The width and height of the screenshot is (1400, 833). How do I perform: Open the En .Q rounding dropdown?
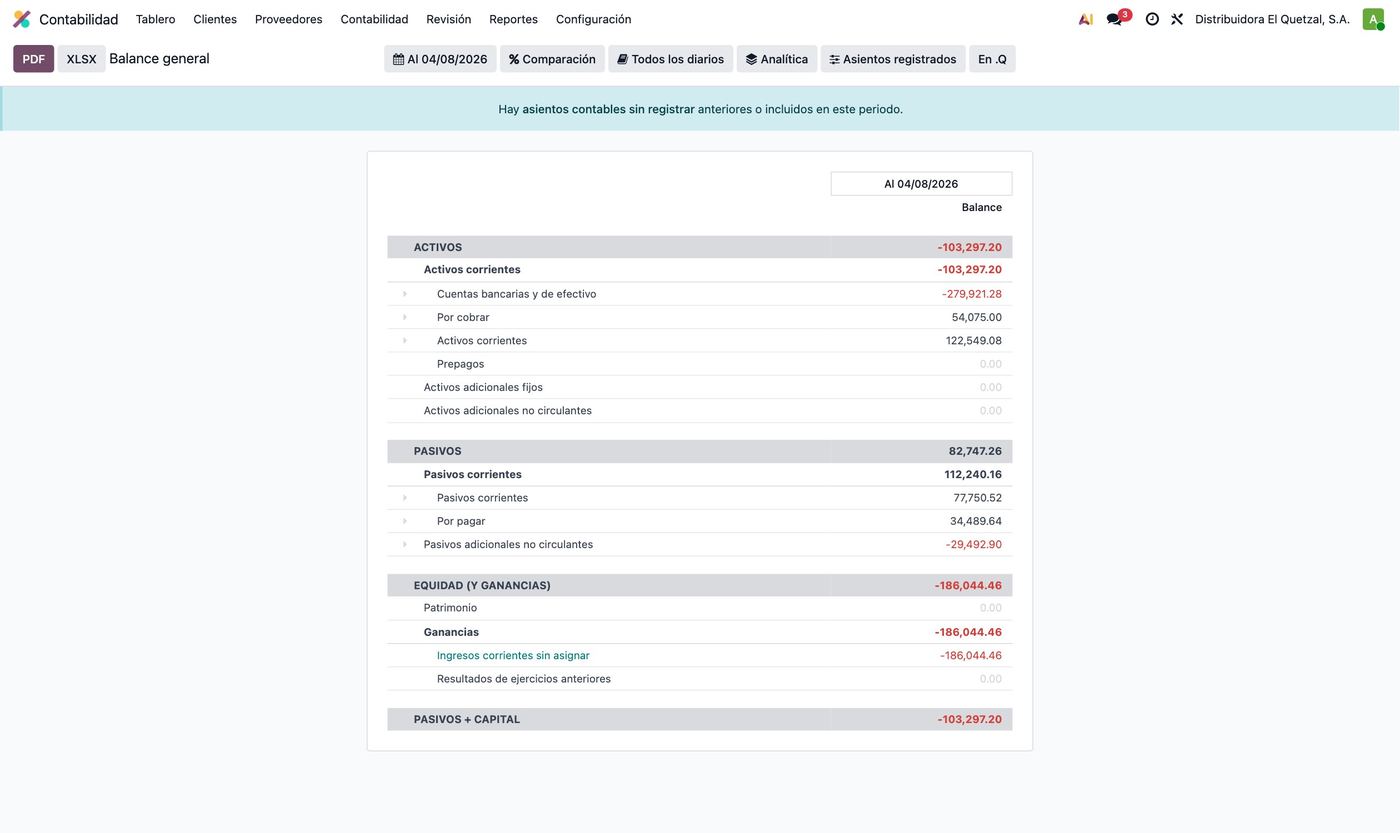tap(992, 59)
